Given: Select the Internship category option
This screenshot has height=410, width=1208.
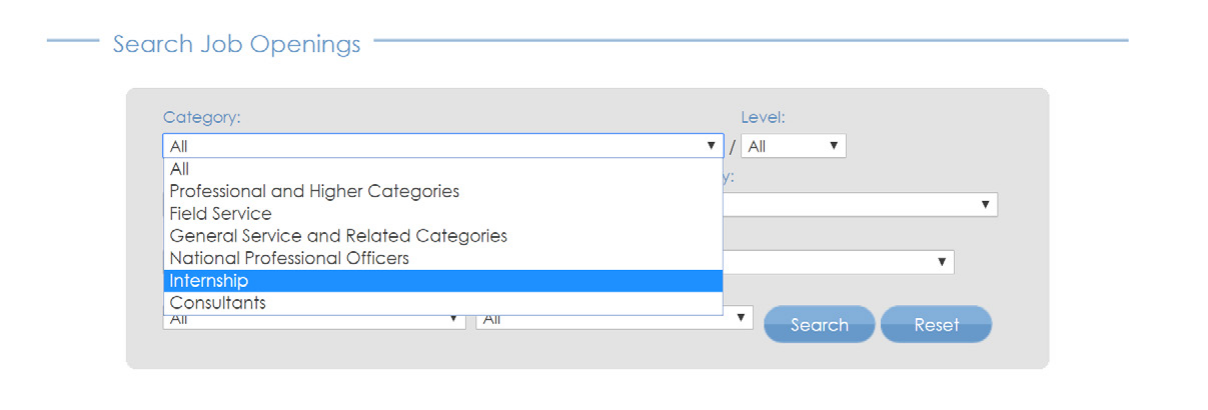Looking at the screenshot, I should pos(443,281).
